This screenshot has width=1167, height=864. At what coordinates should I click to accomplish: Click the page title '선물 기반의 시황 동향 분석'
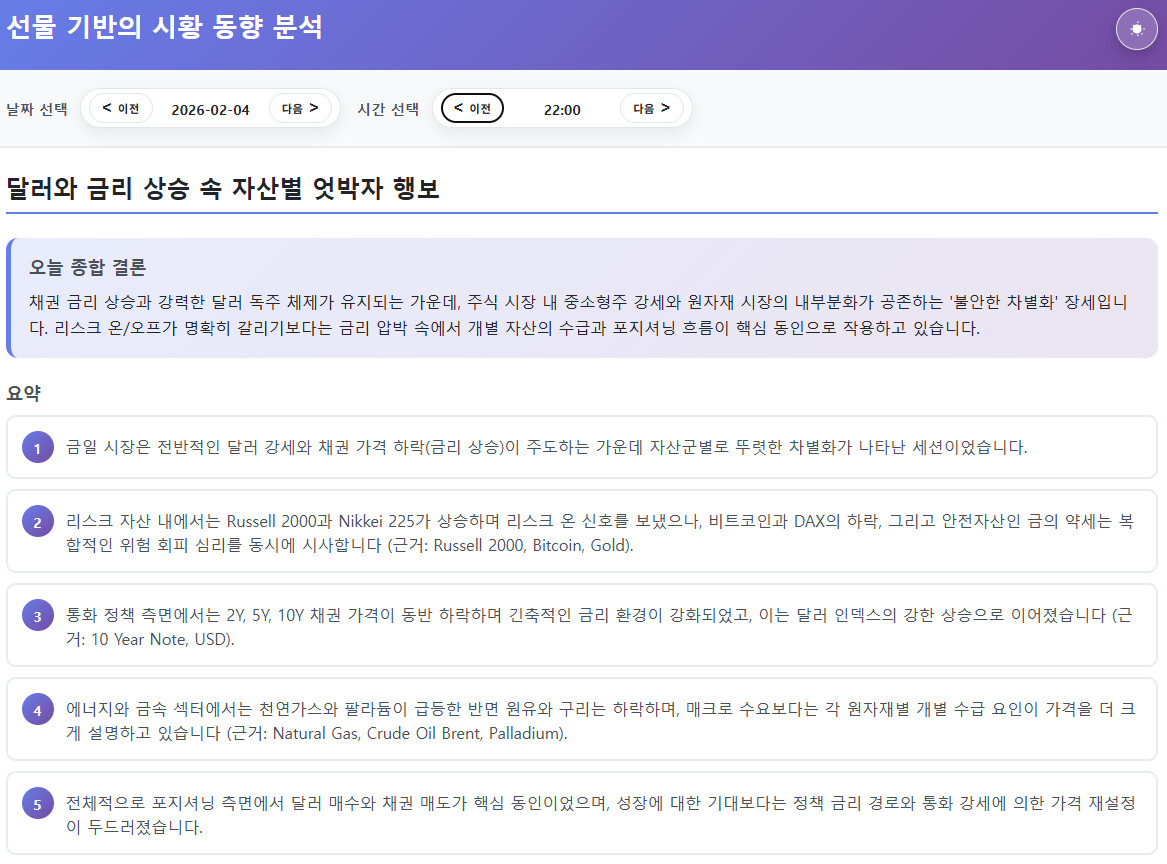point(164,27)
